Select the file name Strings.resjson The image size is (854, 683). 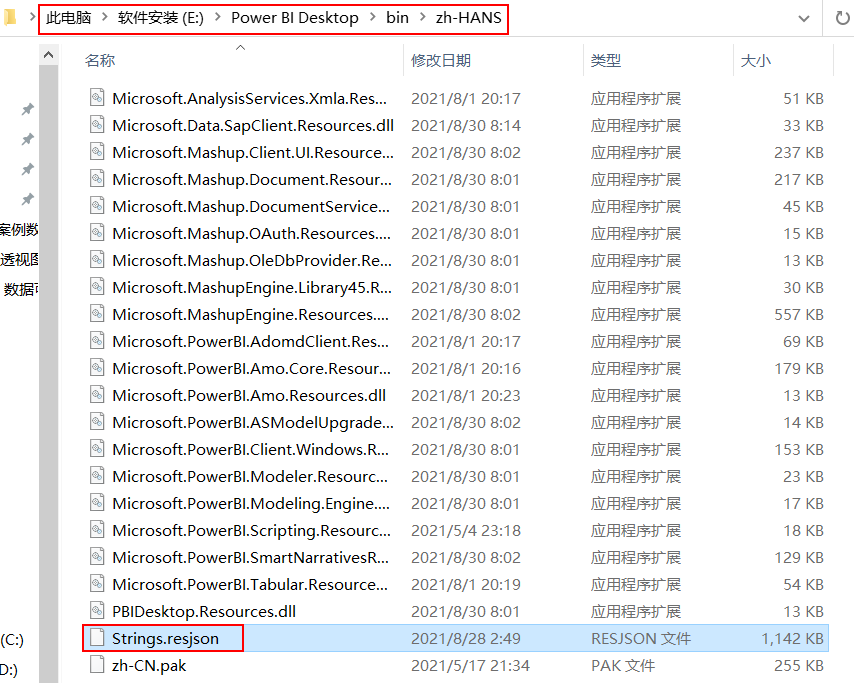pyautogui.click(x=166, y=638)
